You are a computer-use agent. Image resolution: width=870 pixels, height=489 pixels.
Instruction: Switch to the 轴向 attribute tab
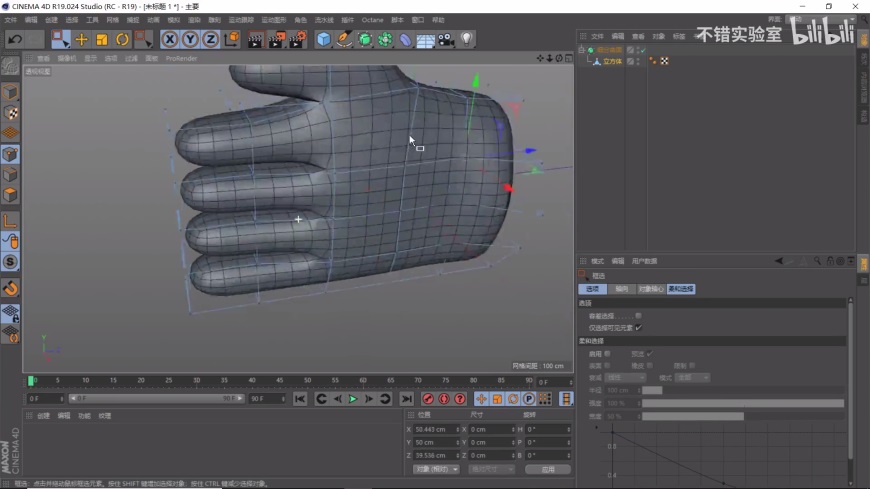pyautogui.click(x=621, y=289)
